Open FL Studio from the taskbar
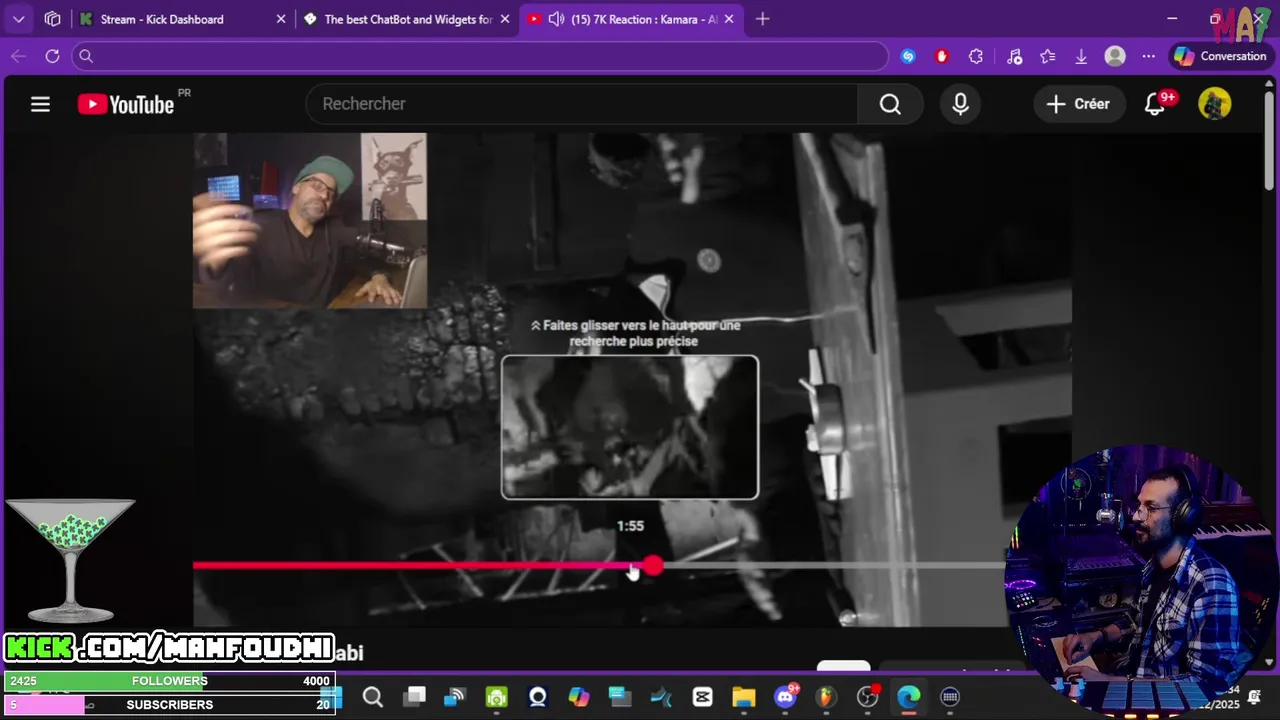Screen dimensions: 1280x720 point(826,697)
